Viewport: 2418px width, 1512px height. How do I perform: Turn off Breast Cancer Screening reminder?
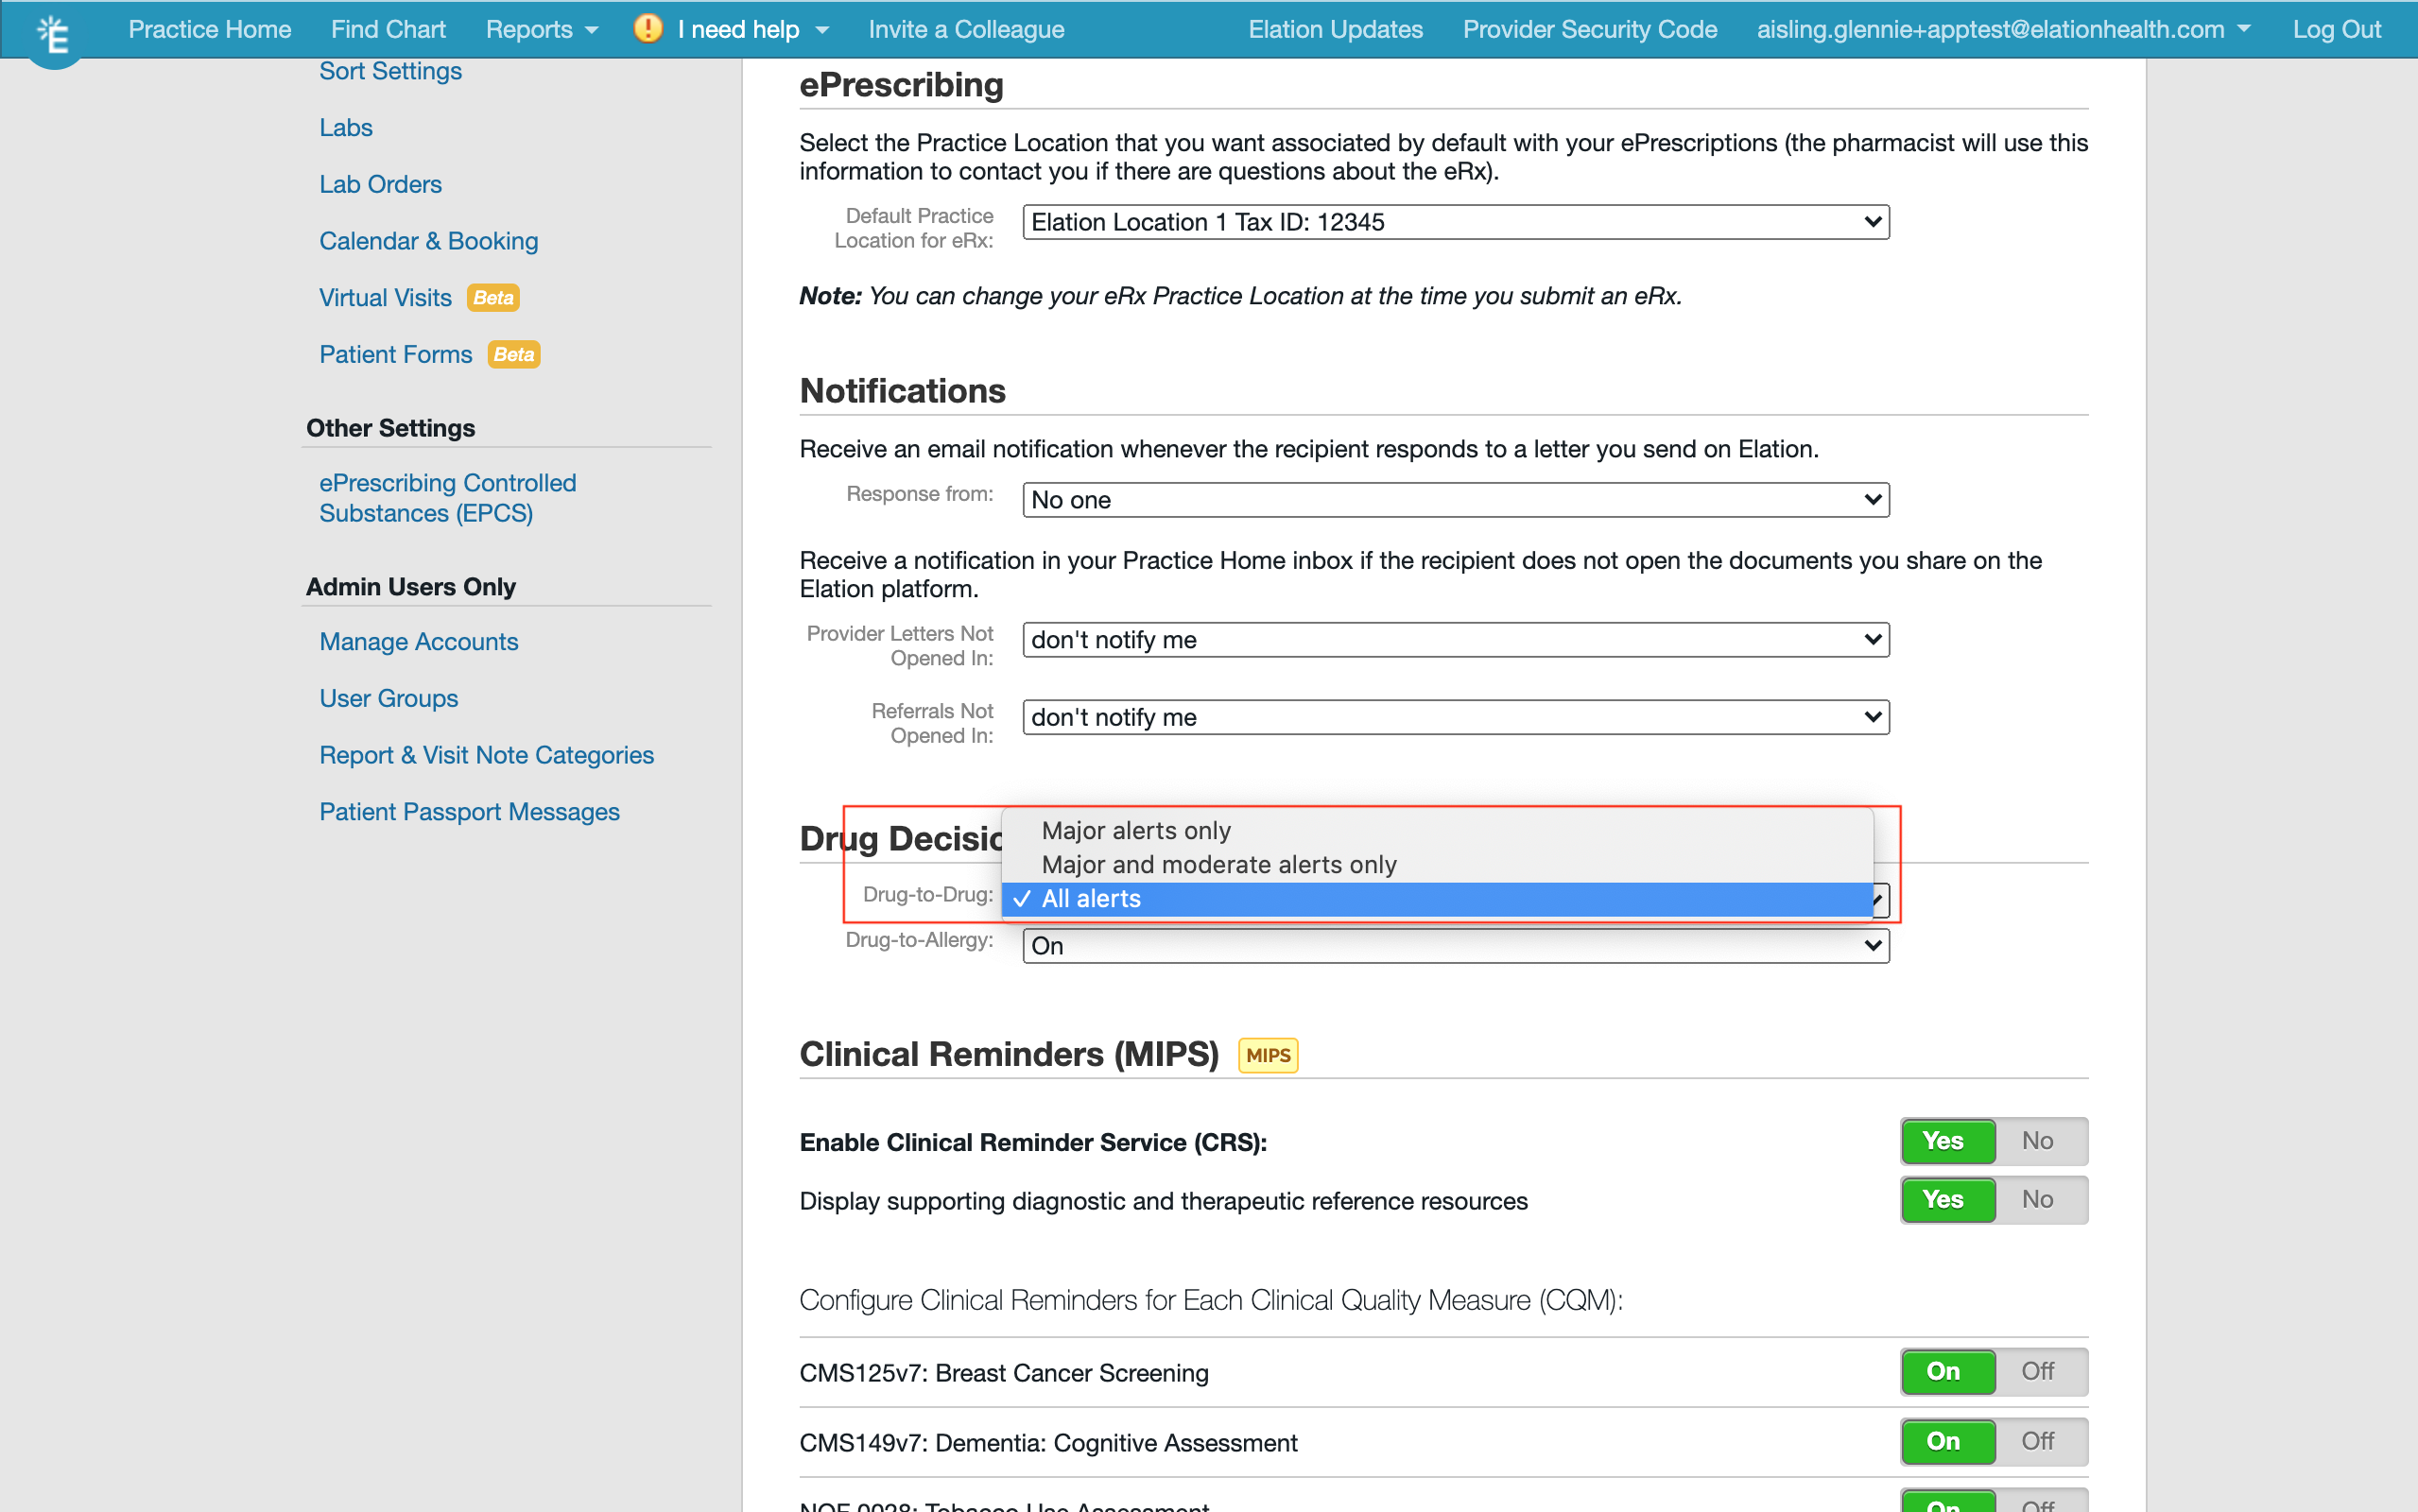(2037, 1371)
